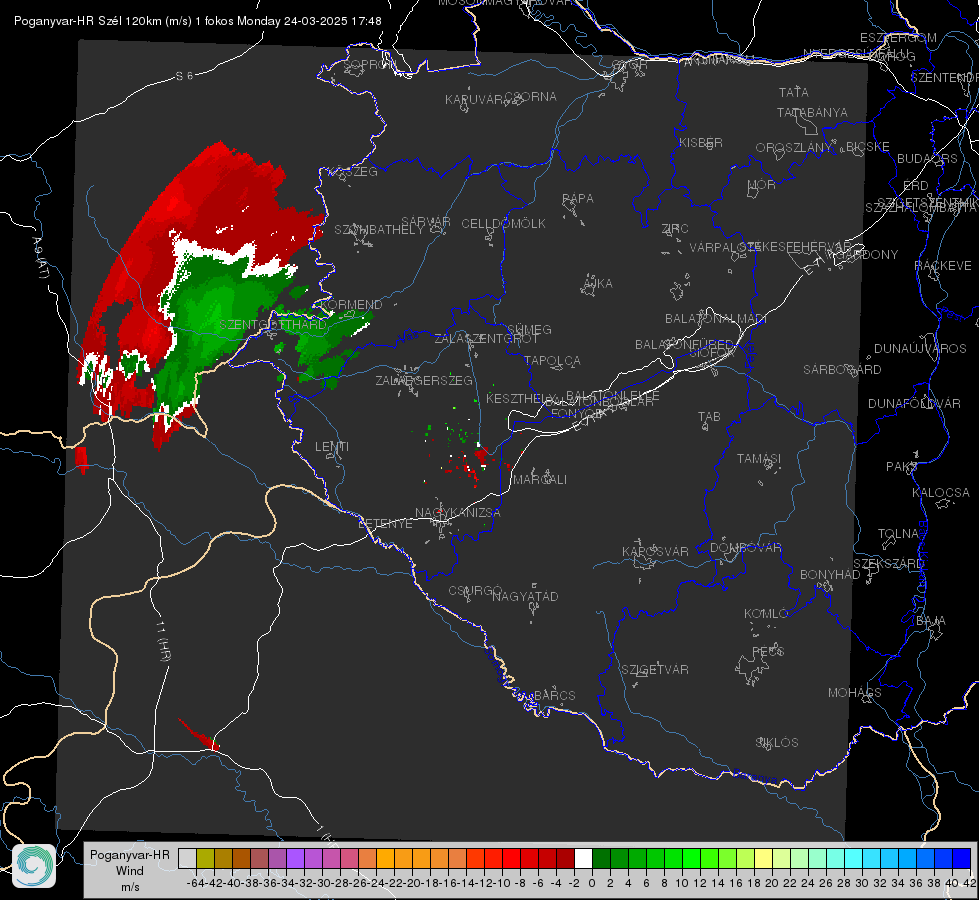Click the radar title text with date 24-03-2025
The height and width of the screenshot is (900, 979).
tap(197, 21)
